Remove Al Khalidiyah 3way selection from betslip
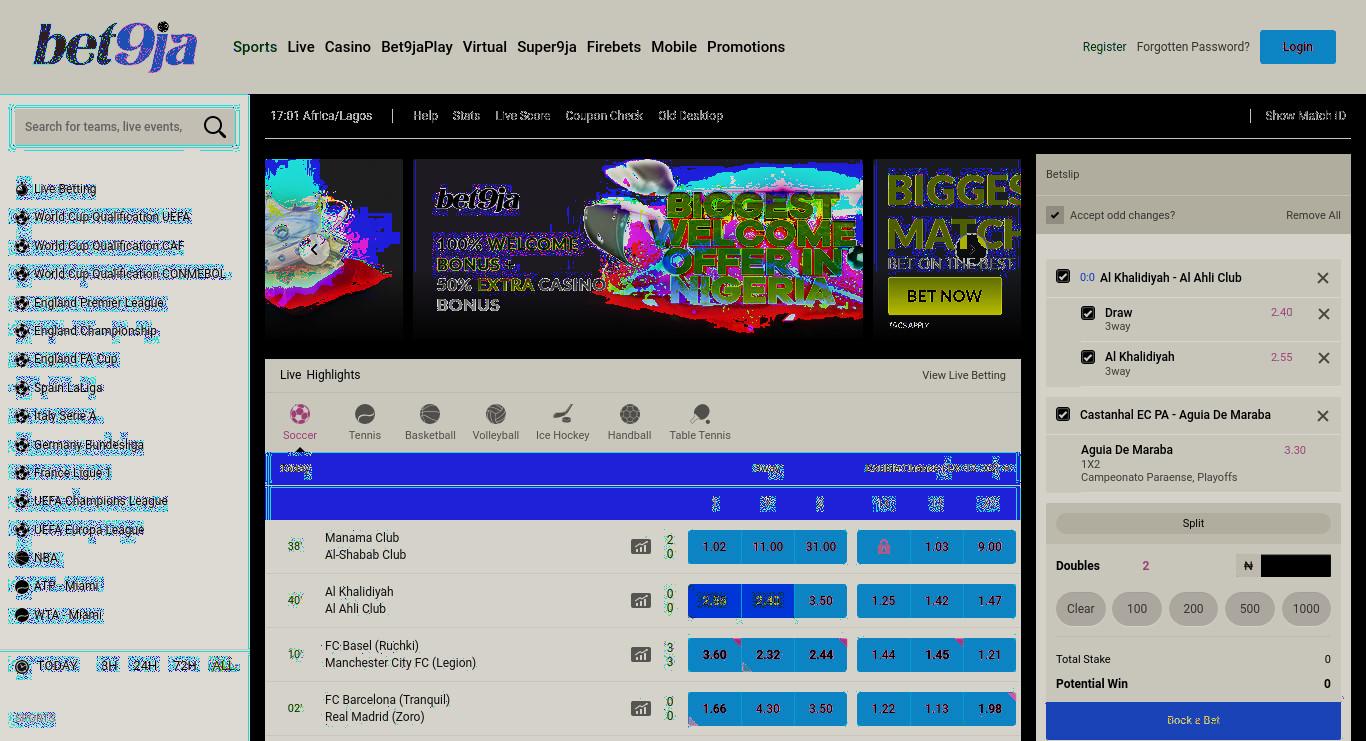 1324,358
